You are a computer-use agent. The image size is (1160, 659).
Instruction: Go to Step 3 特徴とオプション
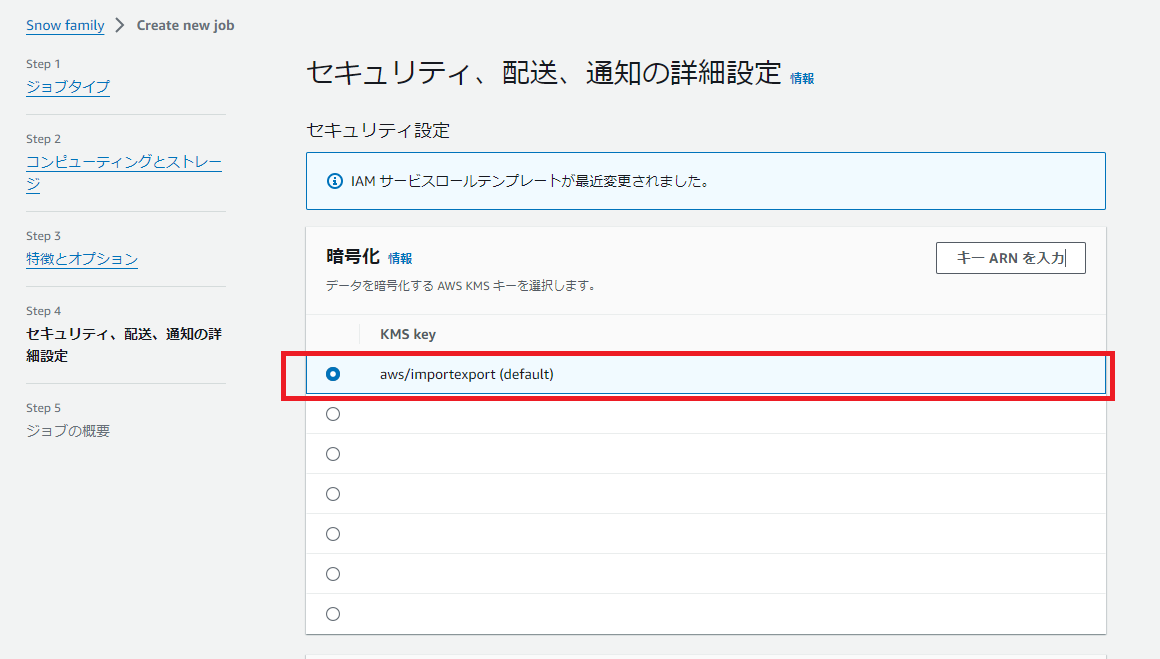pyautogui.click(x=82, y=259)
